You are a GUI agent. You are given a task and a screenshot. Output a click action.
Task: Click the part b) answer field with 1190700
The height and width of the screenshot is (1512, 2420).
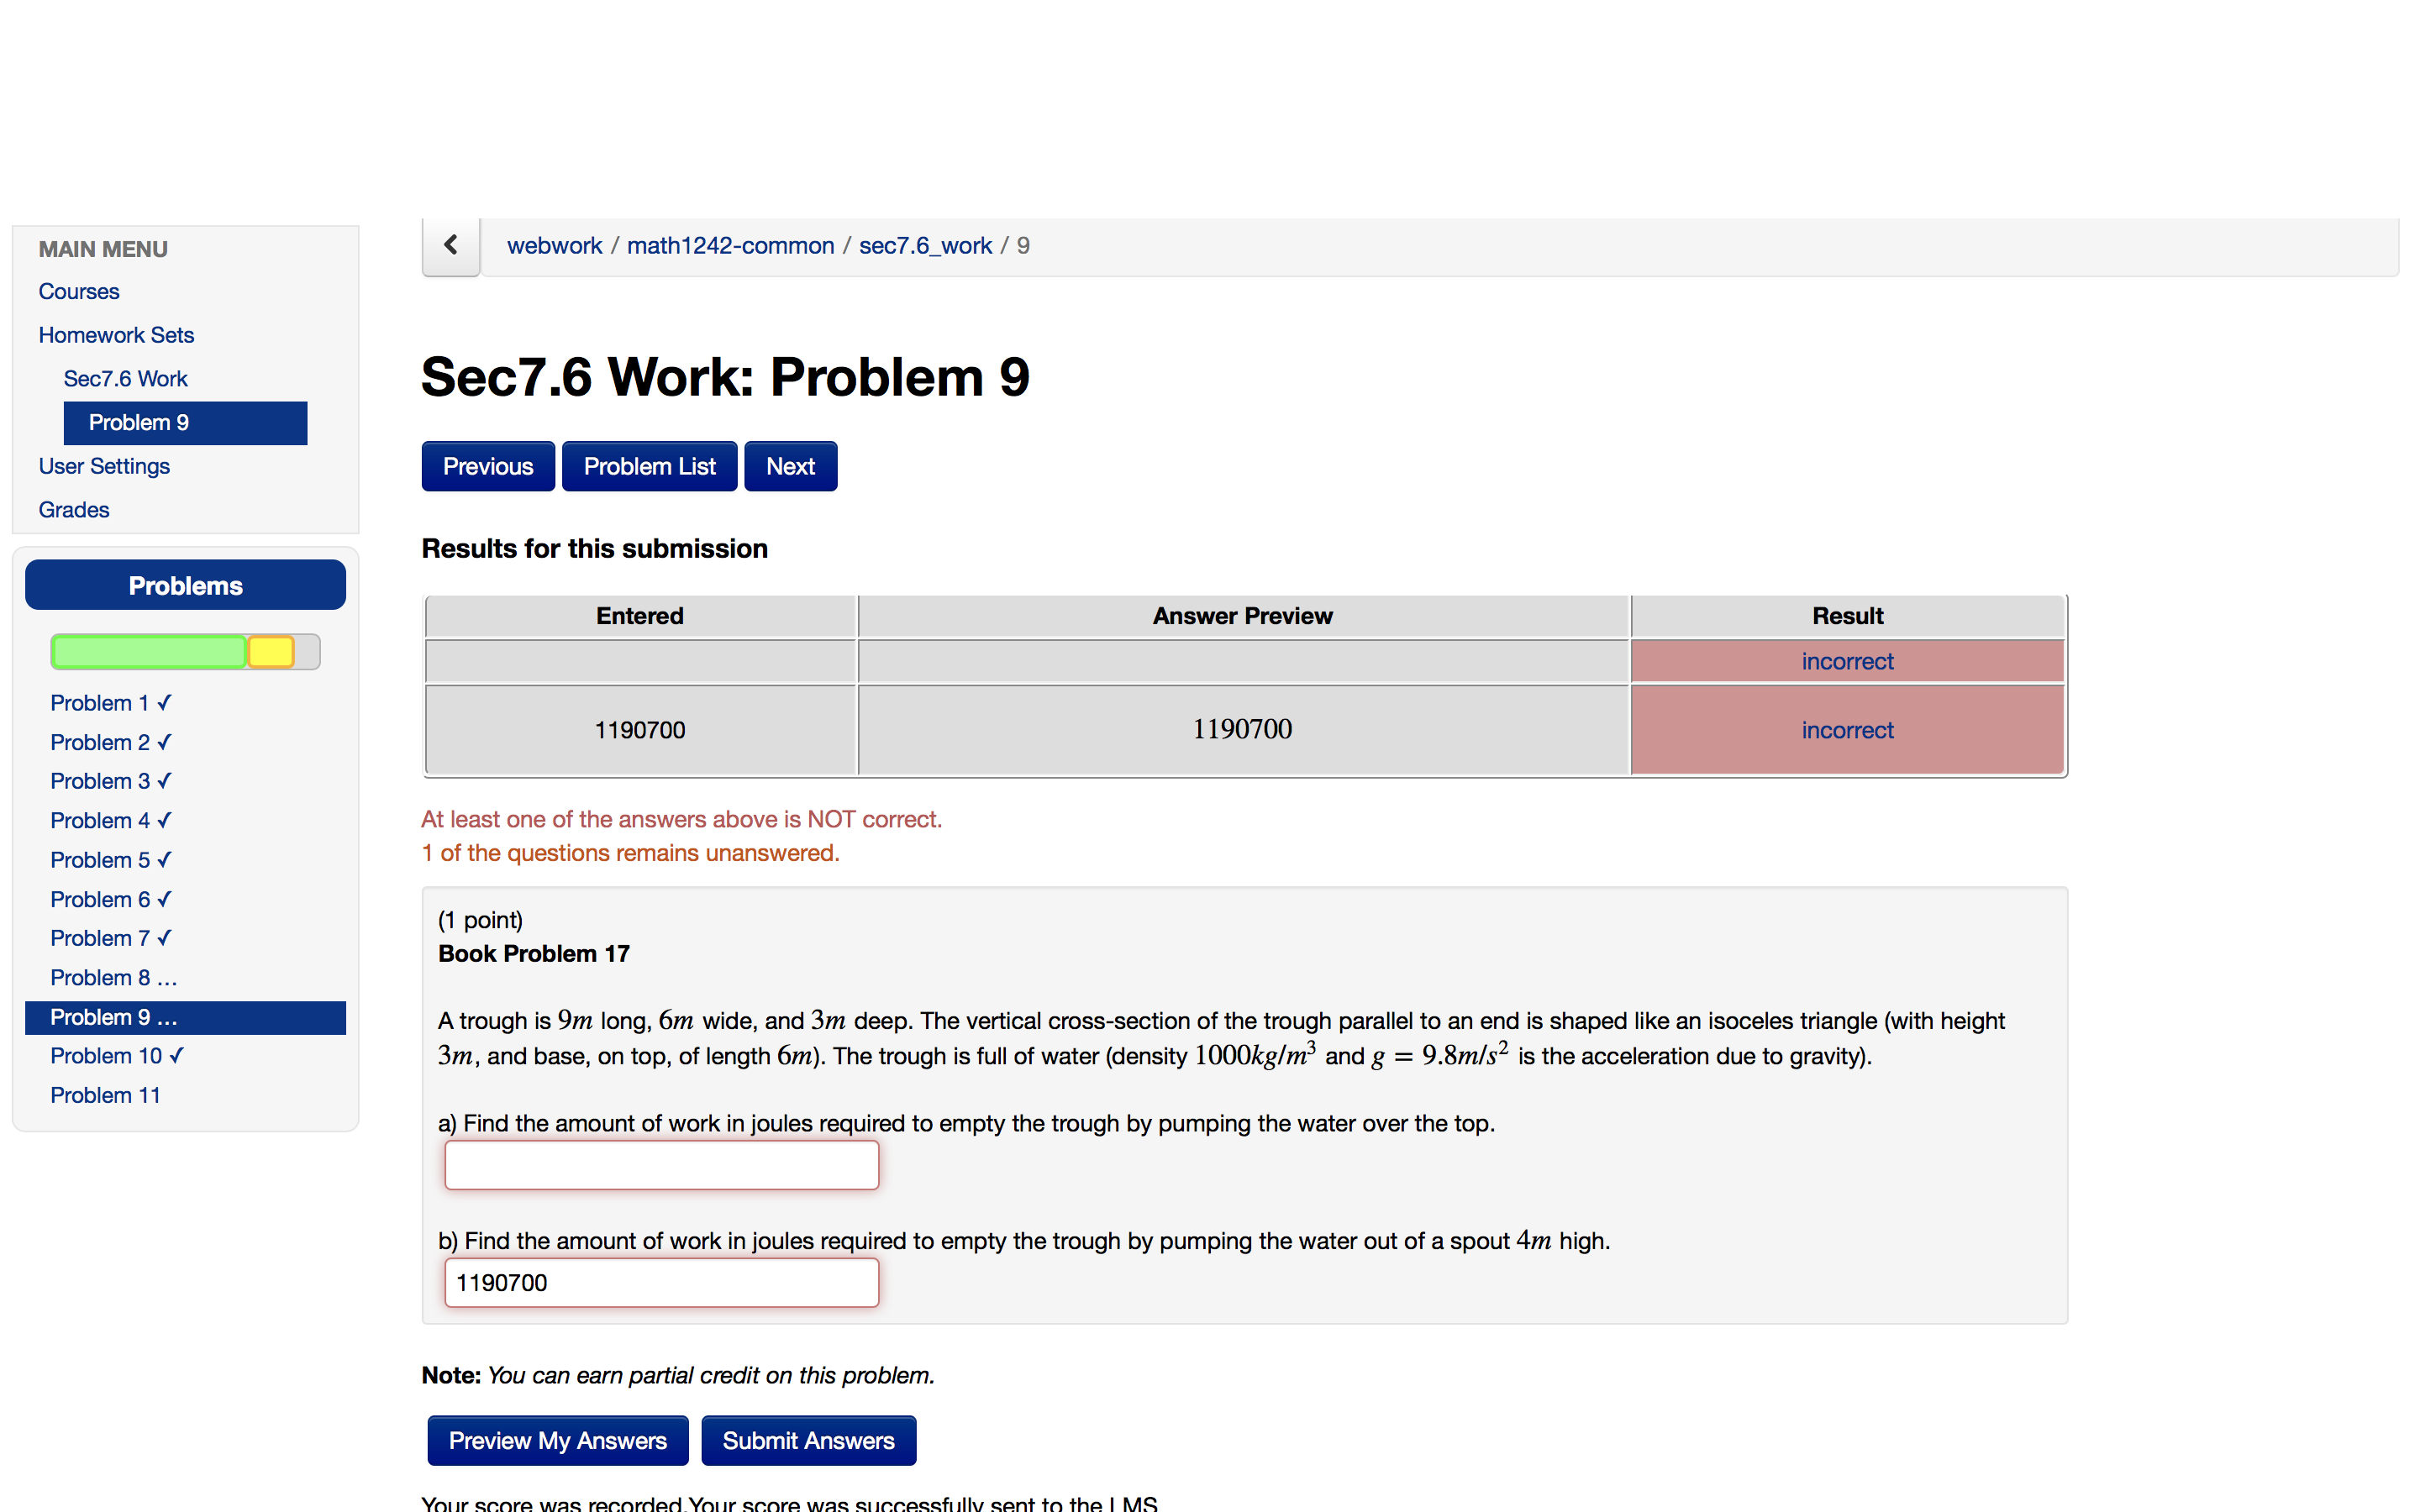(x=661, y=1283)
